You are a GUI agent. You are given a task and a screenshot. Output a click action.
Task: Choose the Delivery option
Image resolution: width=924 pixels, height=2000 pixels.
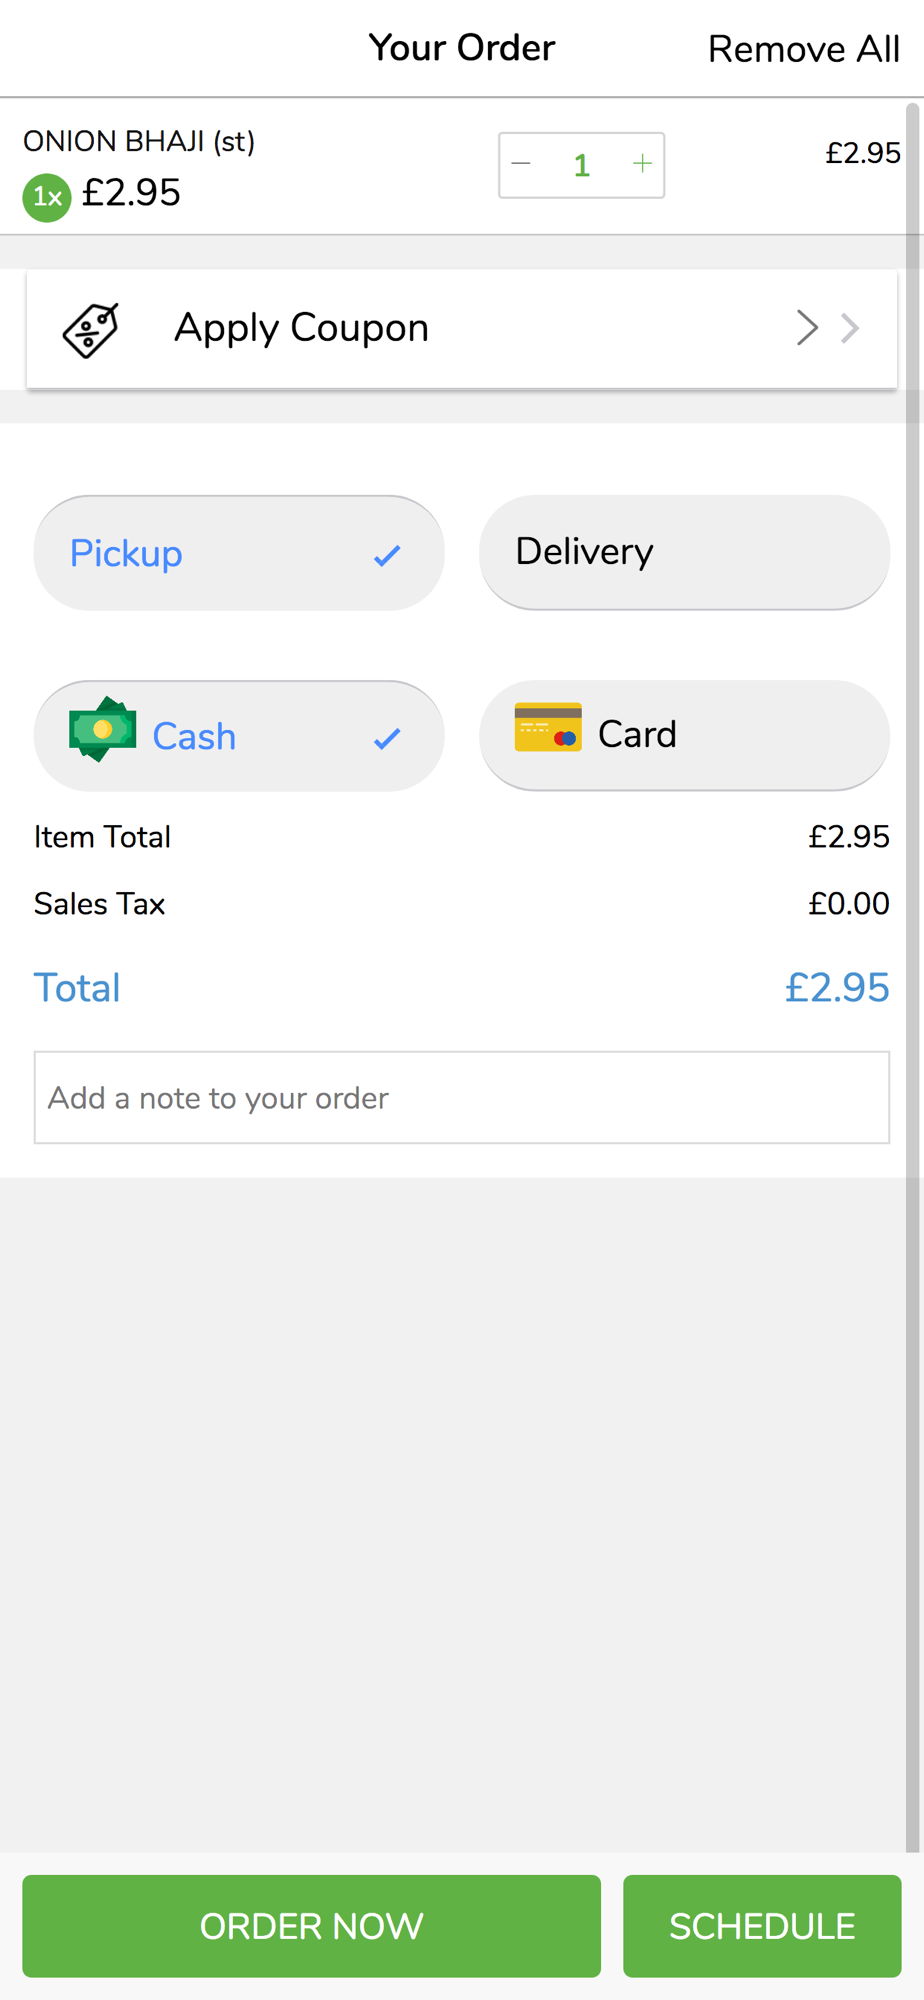pyautogui.click(x=684, y=552)
